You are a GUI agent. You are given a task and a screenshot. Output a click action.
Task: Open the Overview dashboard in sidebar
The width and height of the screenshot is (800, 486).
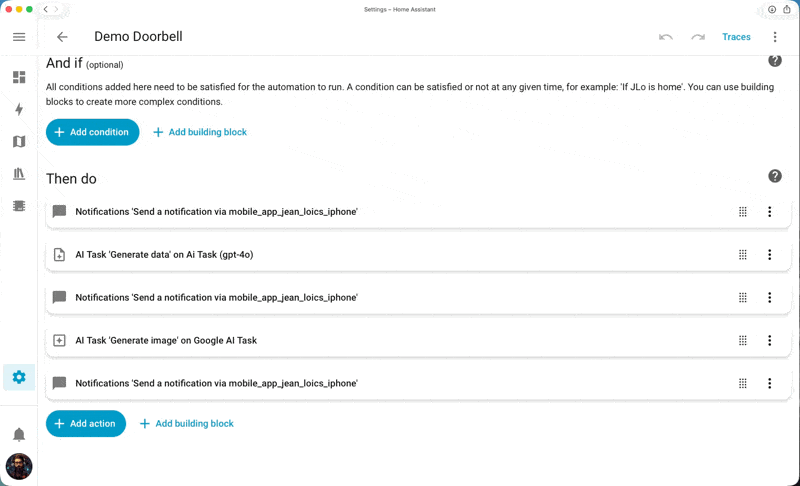(x=19, y=77)
